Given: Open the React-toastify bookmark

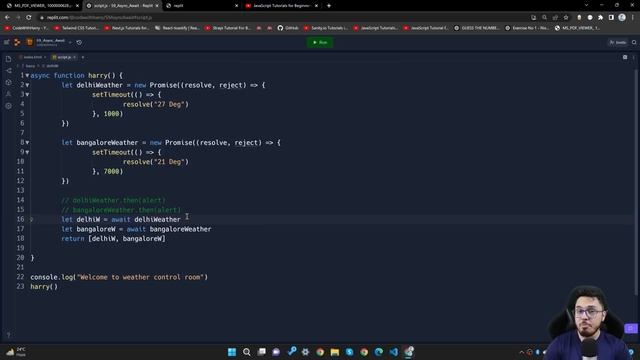Looking at the screenshot, I should pos(177,28).
